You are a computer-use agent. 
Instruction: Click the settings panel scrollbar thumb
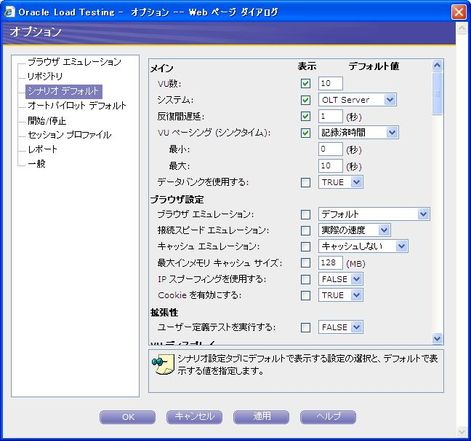[x=437, y=94]
